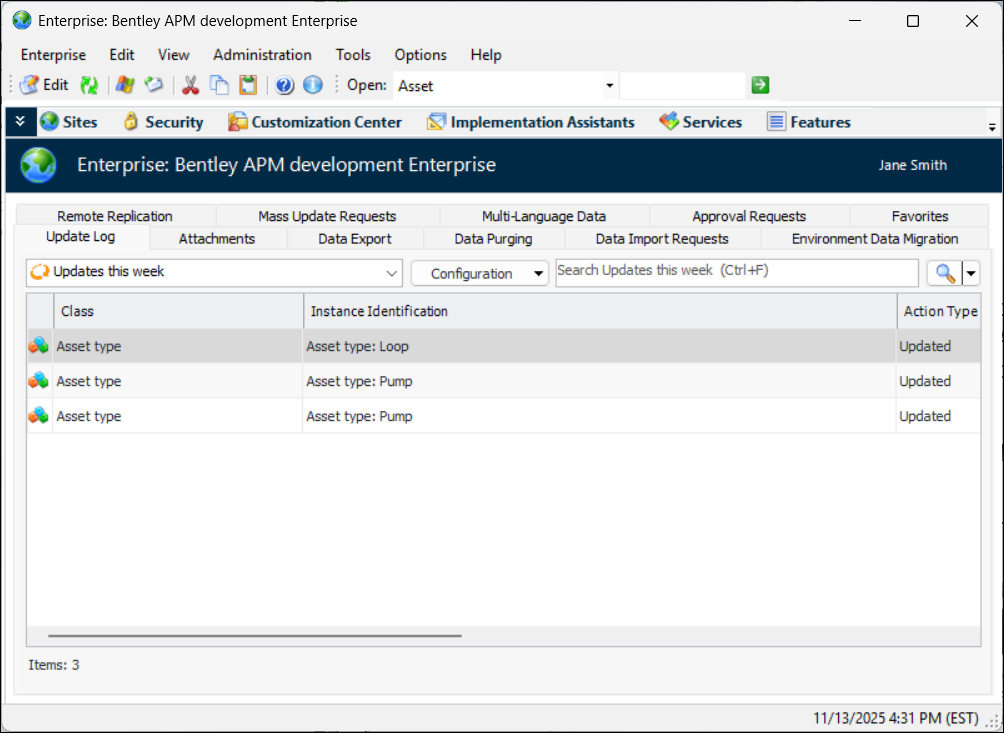Expand the Open Asset dropdown
Screen dimensions: 1004x733
tap(610, 86)
